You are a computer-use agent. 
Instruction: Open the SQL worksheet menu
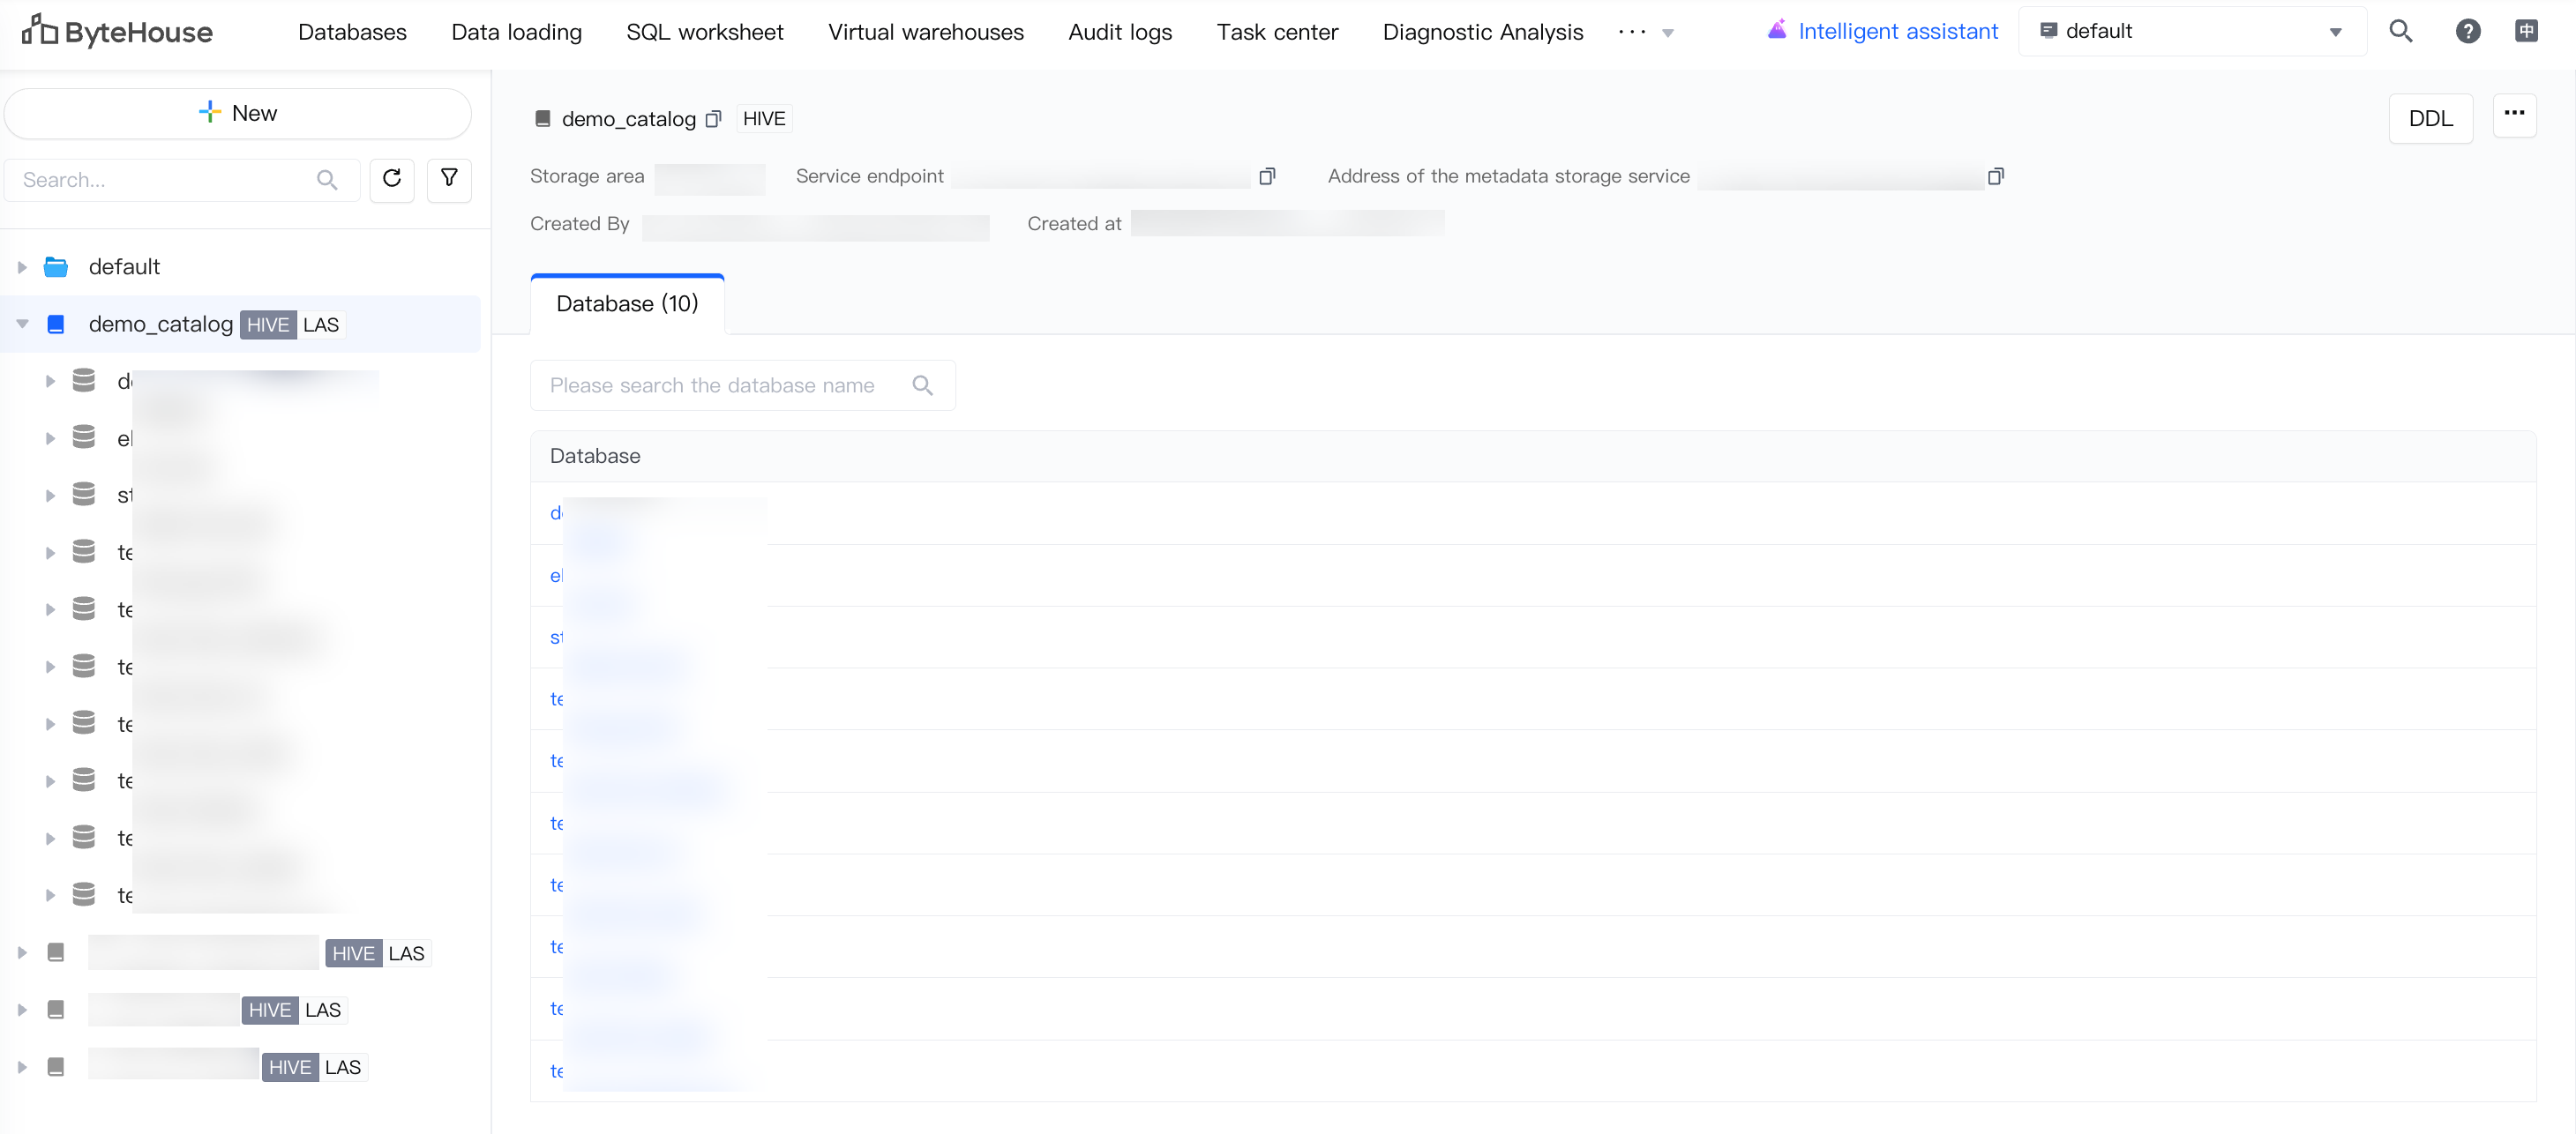point(704,32)
